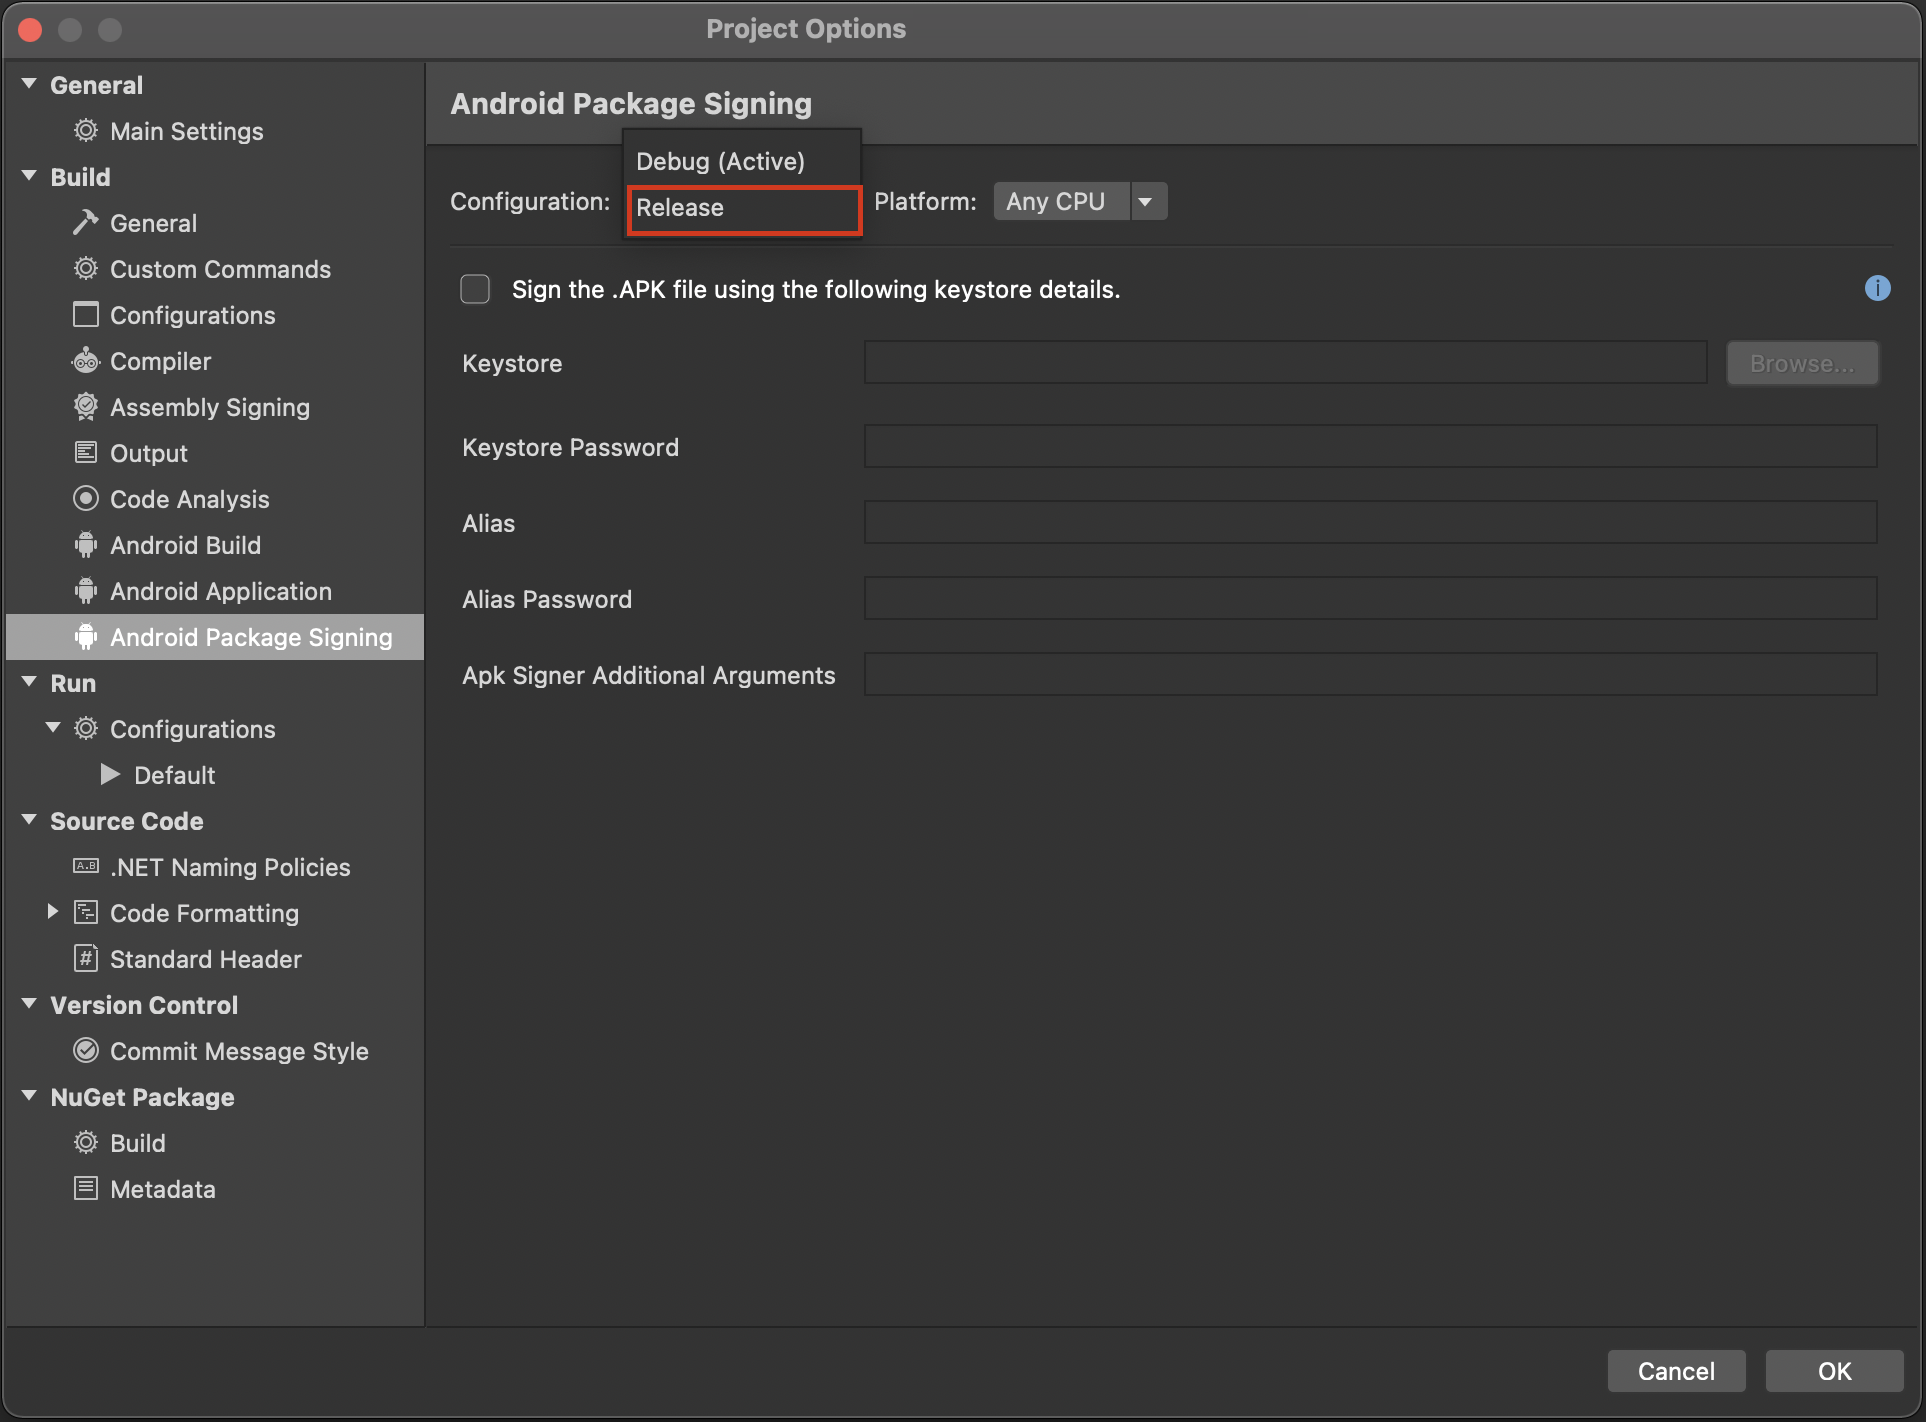
Task: Click the Android Build robot icon
Action: click(x=86, y=545)
